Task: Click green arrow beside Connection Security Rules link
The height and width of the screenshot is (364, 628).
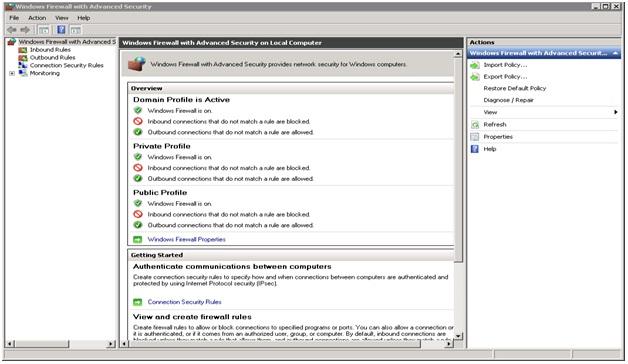Action: [137, 302]
